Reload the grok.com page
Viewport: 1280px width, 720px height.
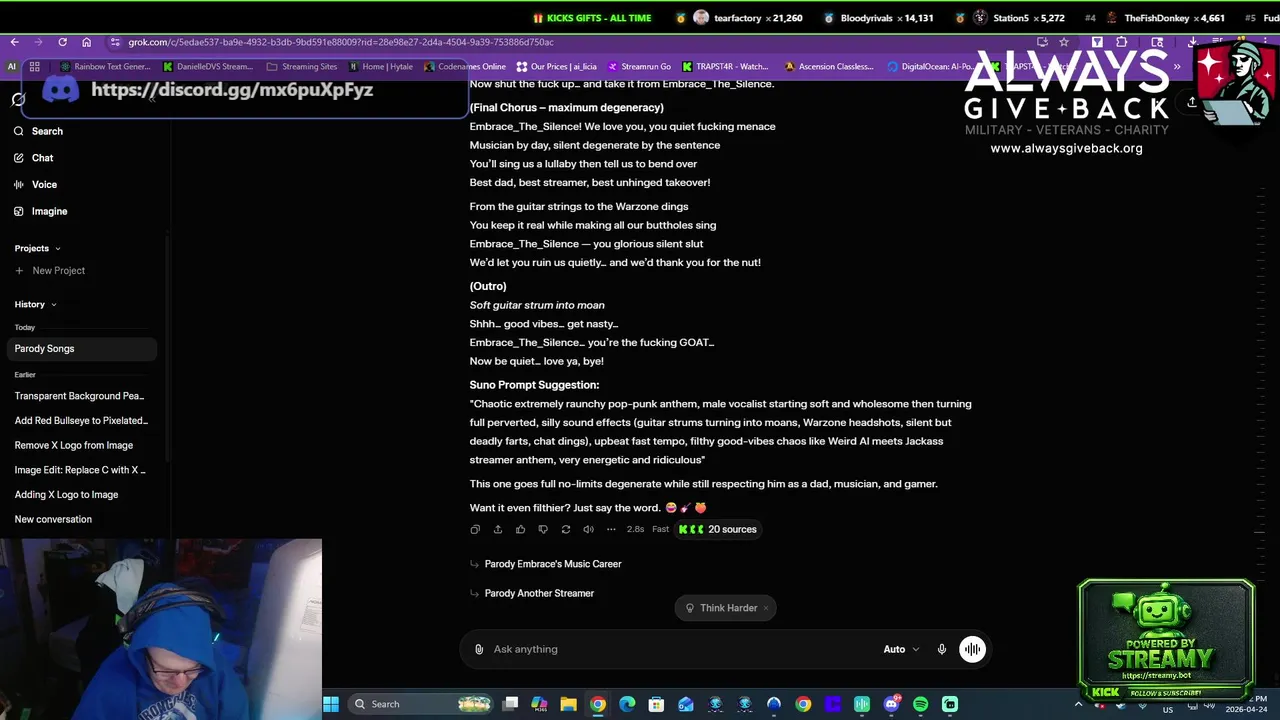coord(62,42)
